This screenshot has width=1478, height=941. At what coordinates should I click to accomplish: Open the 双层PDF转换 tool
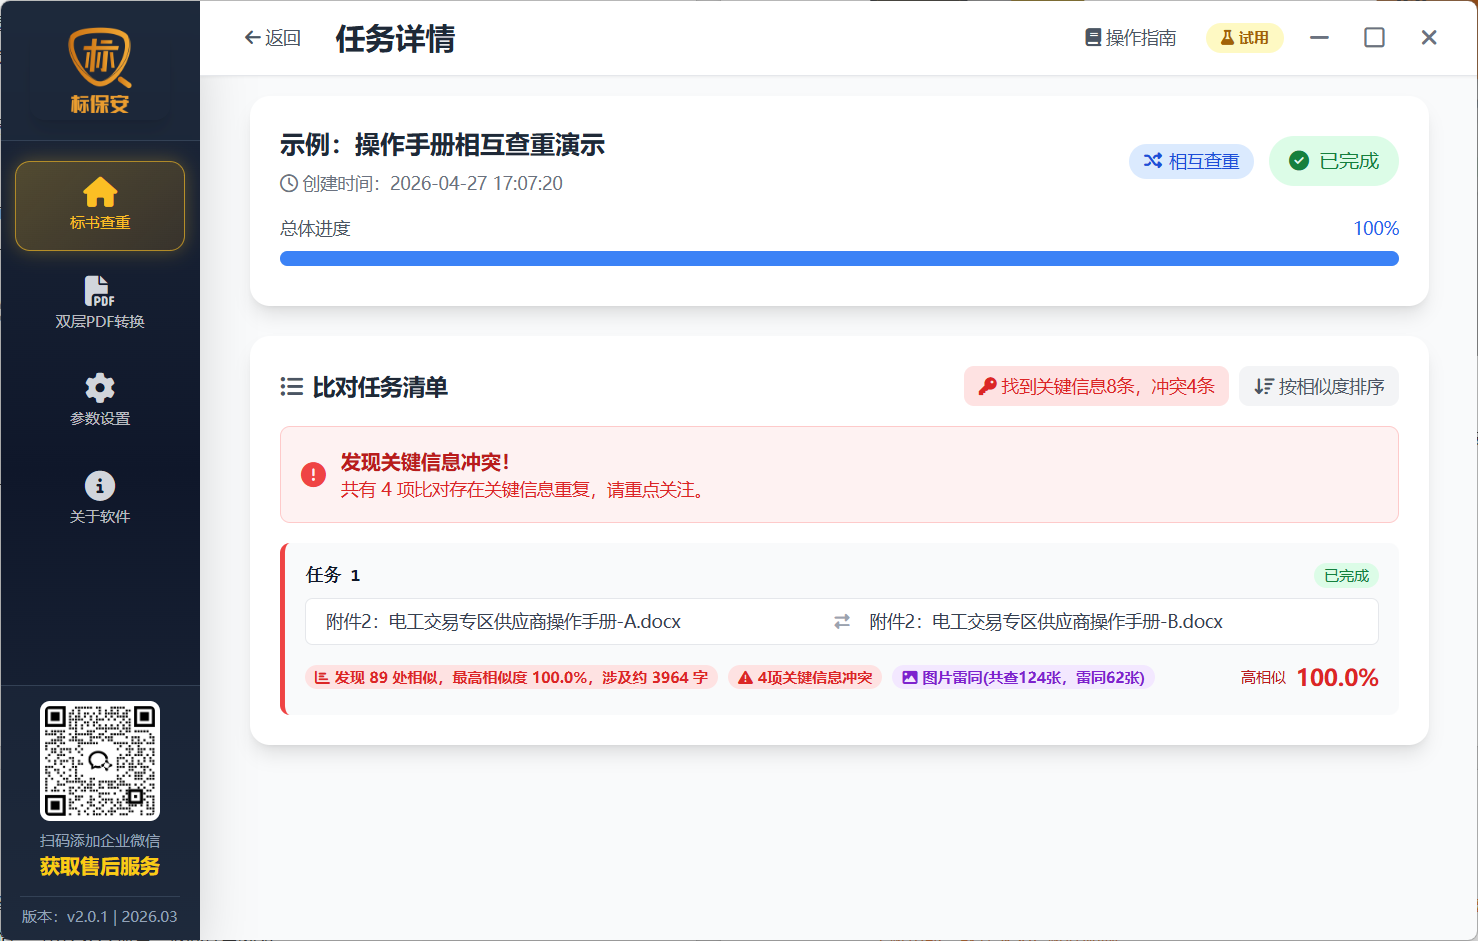click(100, 303)
